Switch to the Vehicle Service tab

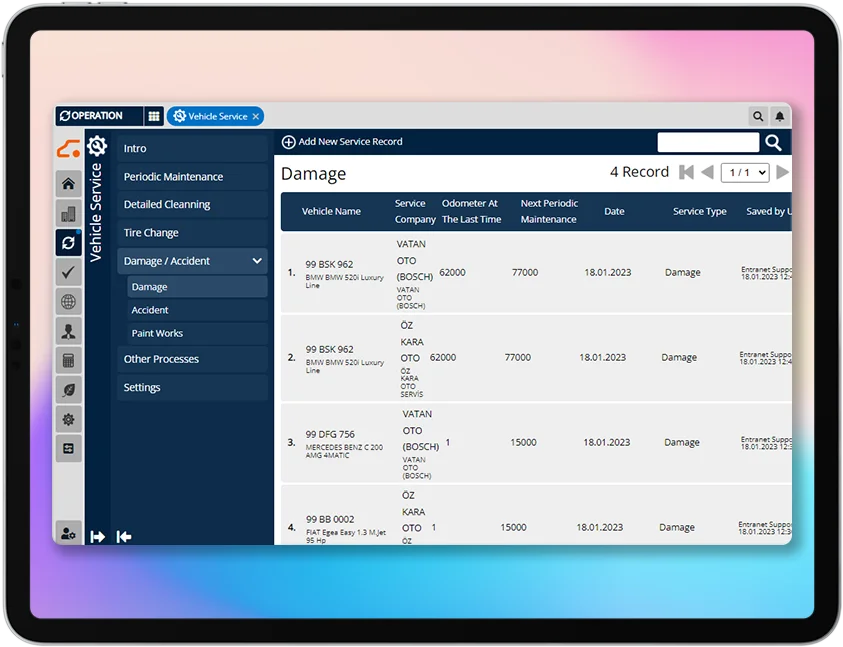(x=211, y=116)
